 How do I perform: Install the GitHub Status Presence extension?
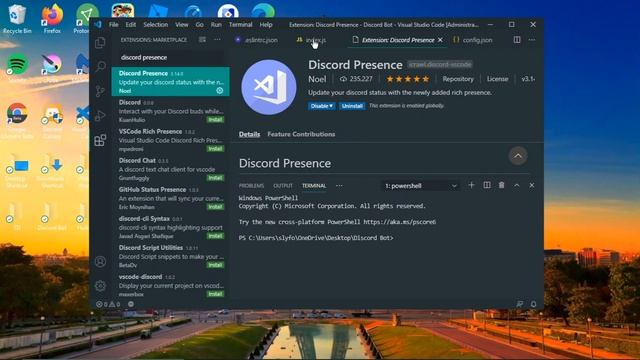(x=215, y=207)
